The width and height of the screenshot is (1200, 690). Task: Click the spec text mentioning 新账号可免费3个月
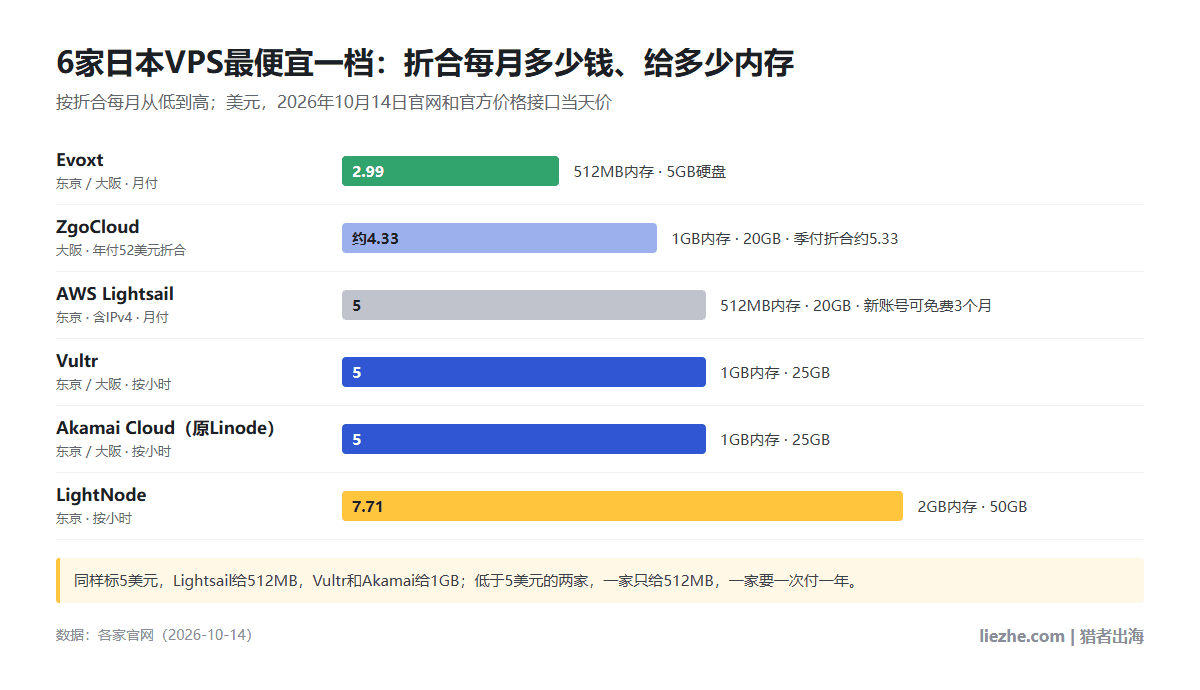pos(856,306)
